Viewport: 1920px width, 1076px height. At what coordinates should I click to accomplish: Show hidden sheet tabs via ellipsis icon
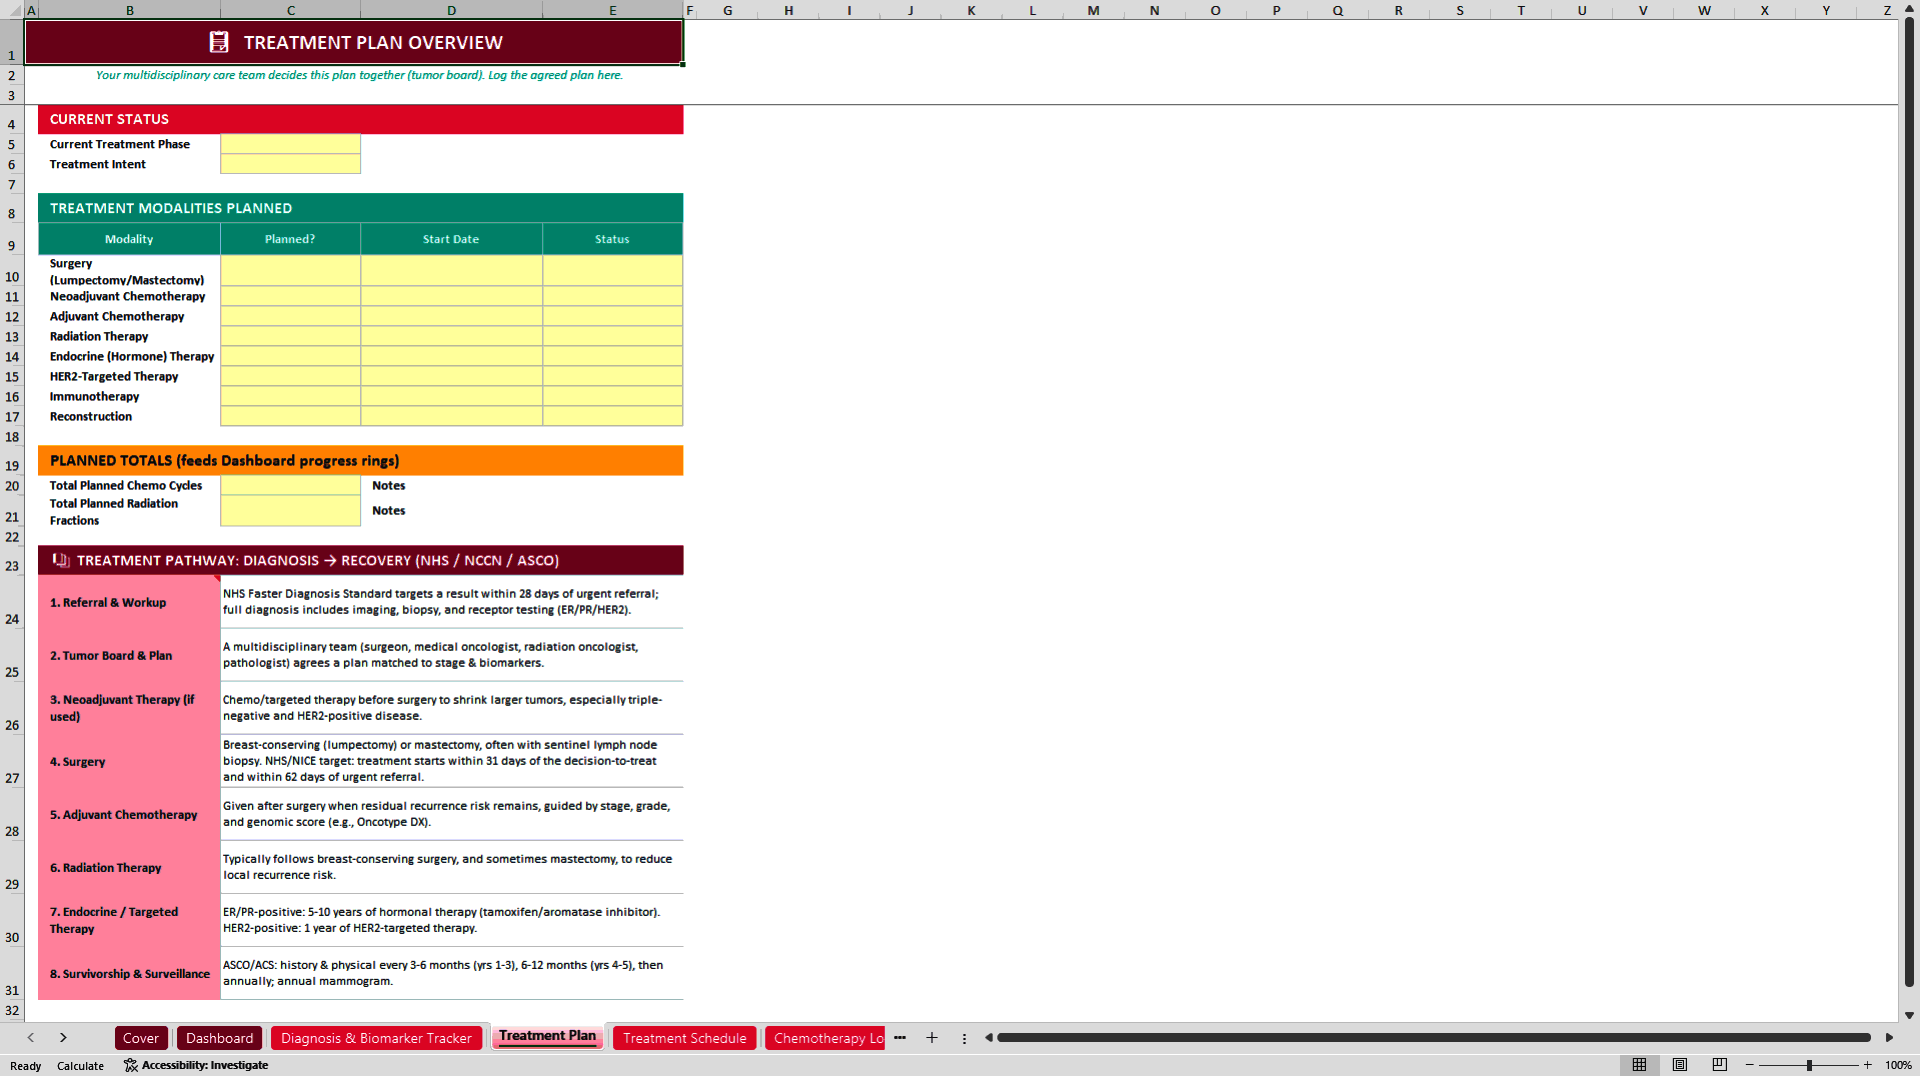pos(900,1038)
